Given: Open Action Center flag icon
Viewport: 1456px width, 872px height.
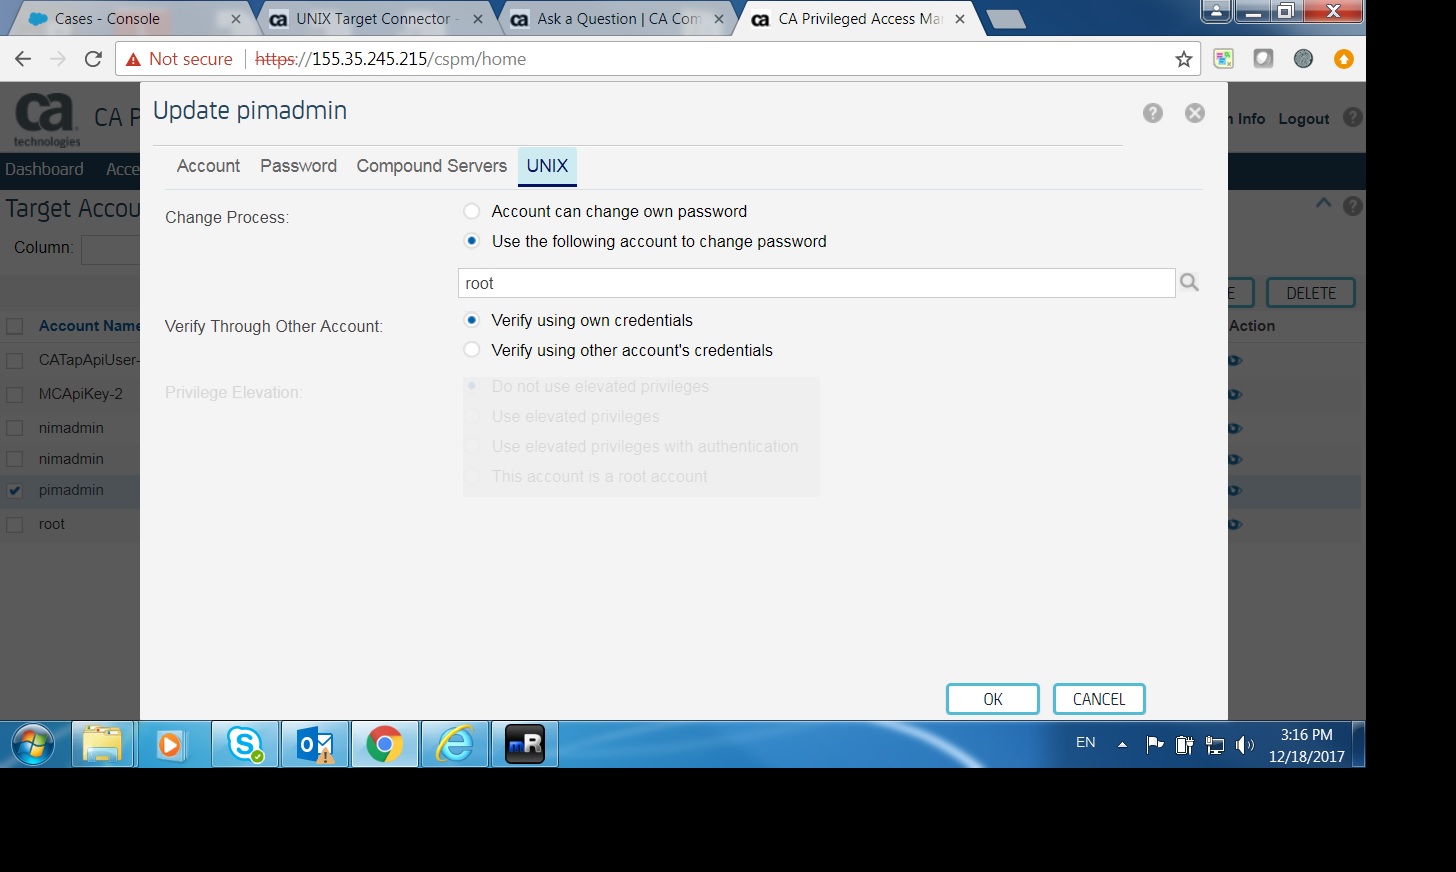Looking at the screenshot, I should pyautogui.click(x=1155, y=744).
